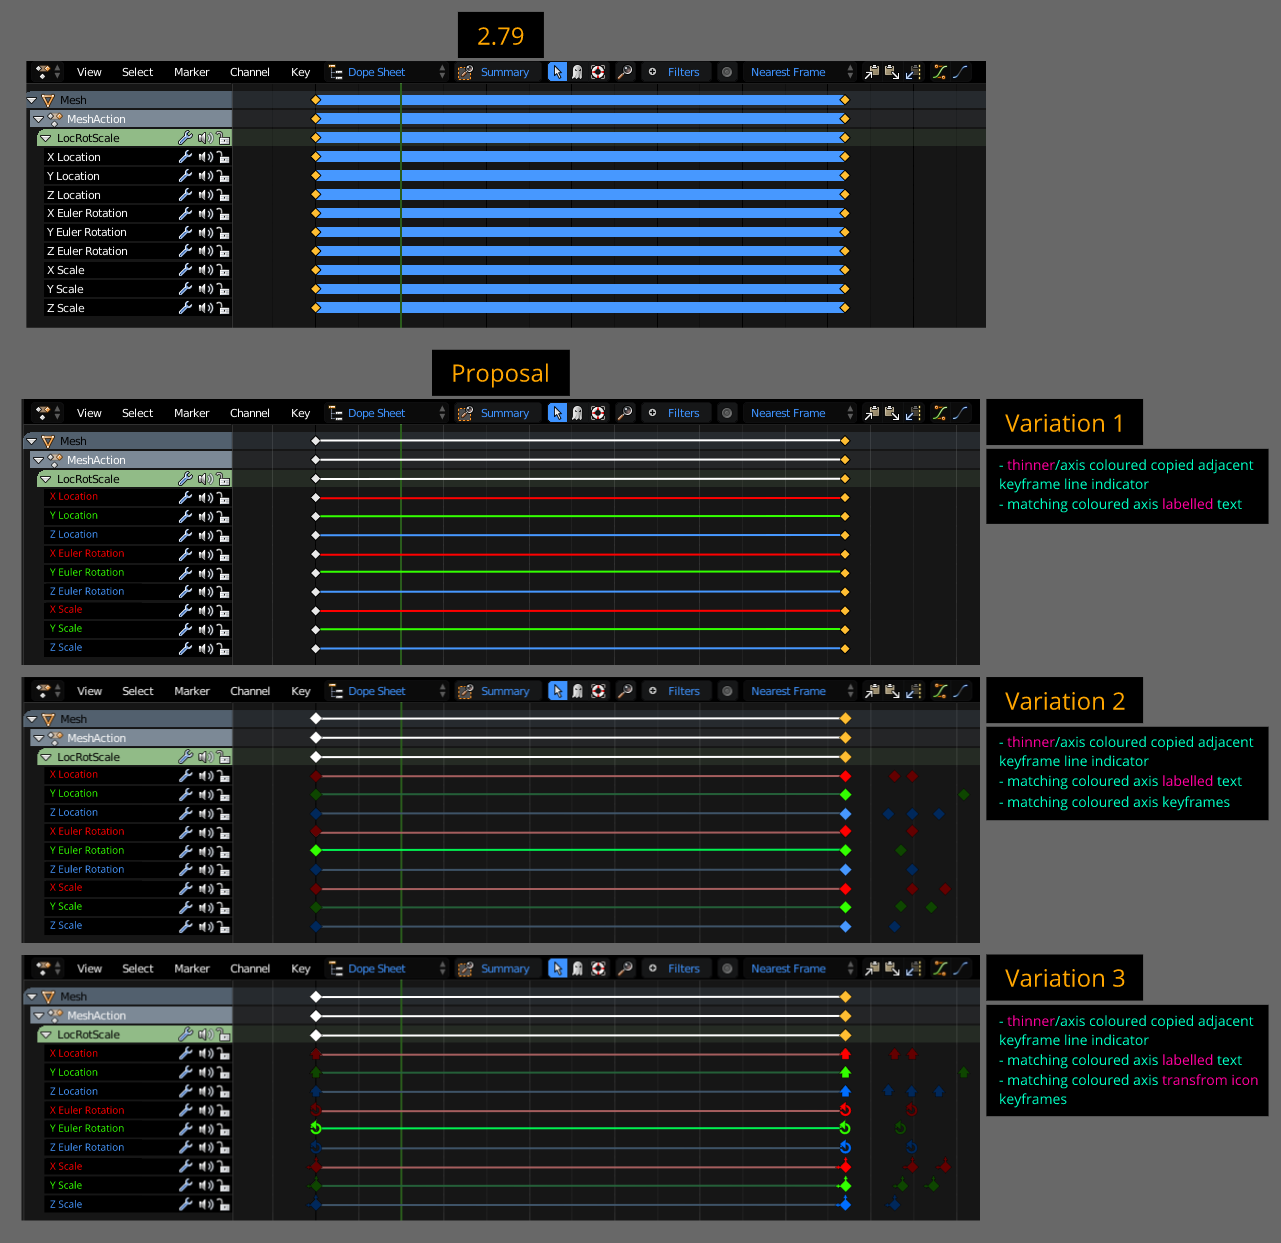This screenshot has width=1281, height=1243.
Task: Mute X Location speaker in Variation 2 panel
Action: pyautogui.click(x=205, y=775)
